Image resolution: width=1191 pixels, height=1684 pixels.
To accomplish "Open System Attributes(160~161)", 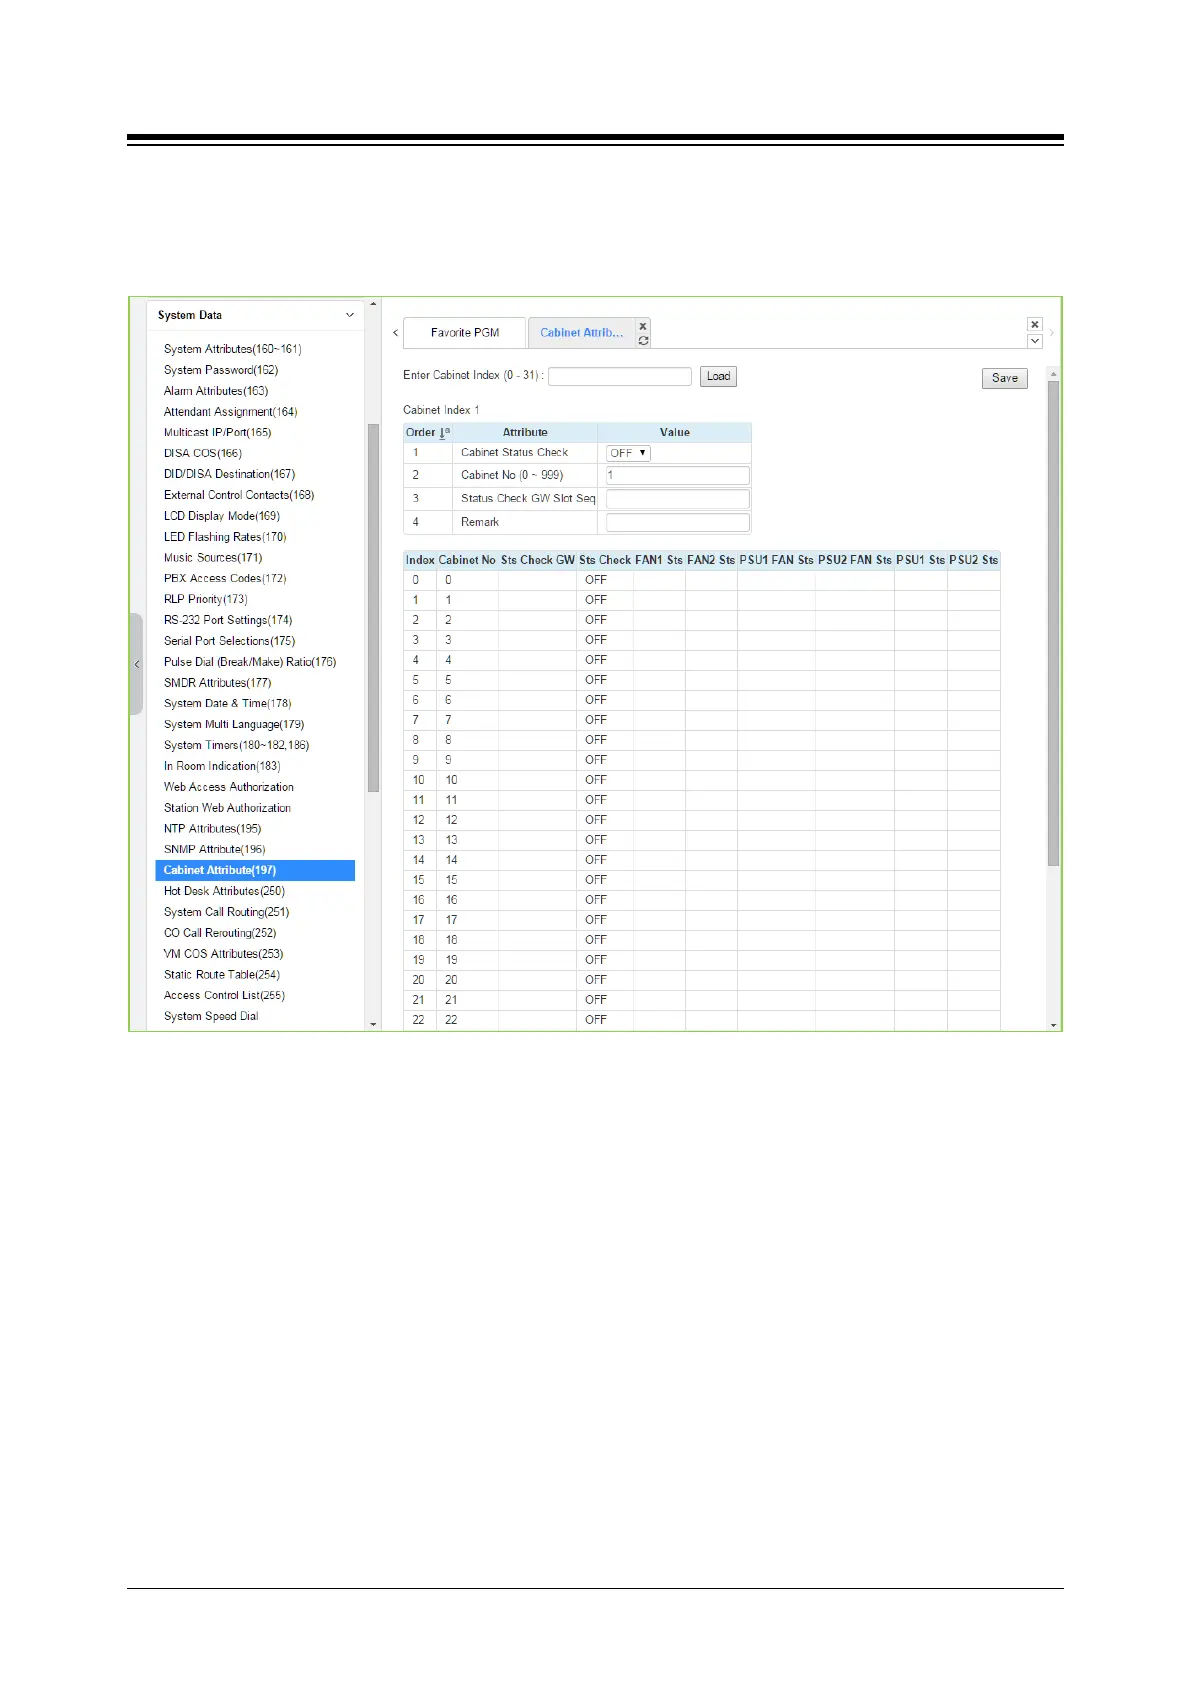I will pos(232,349).
